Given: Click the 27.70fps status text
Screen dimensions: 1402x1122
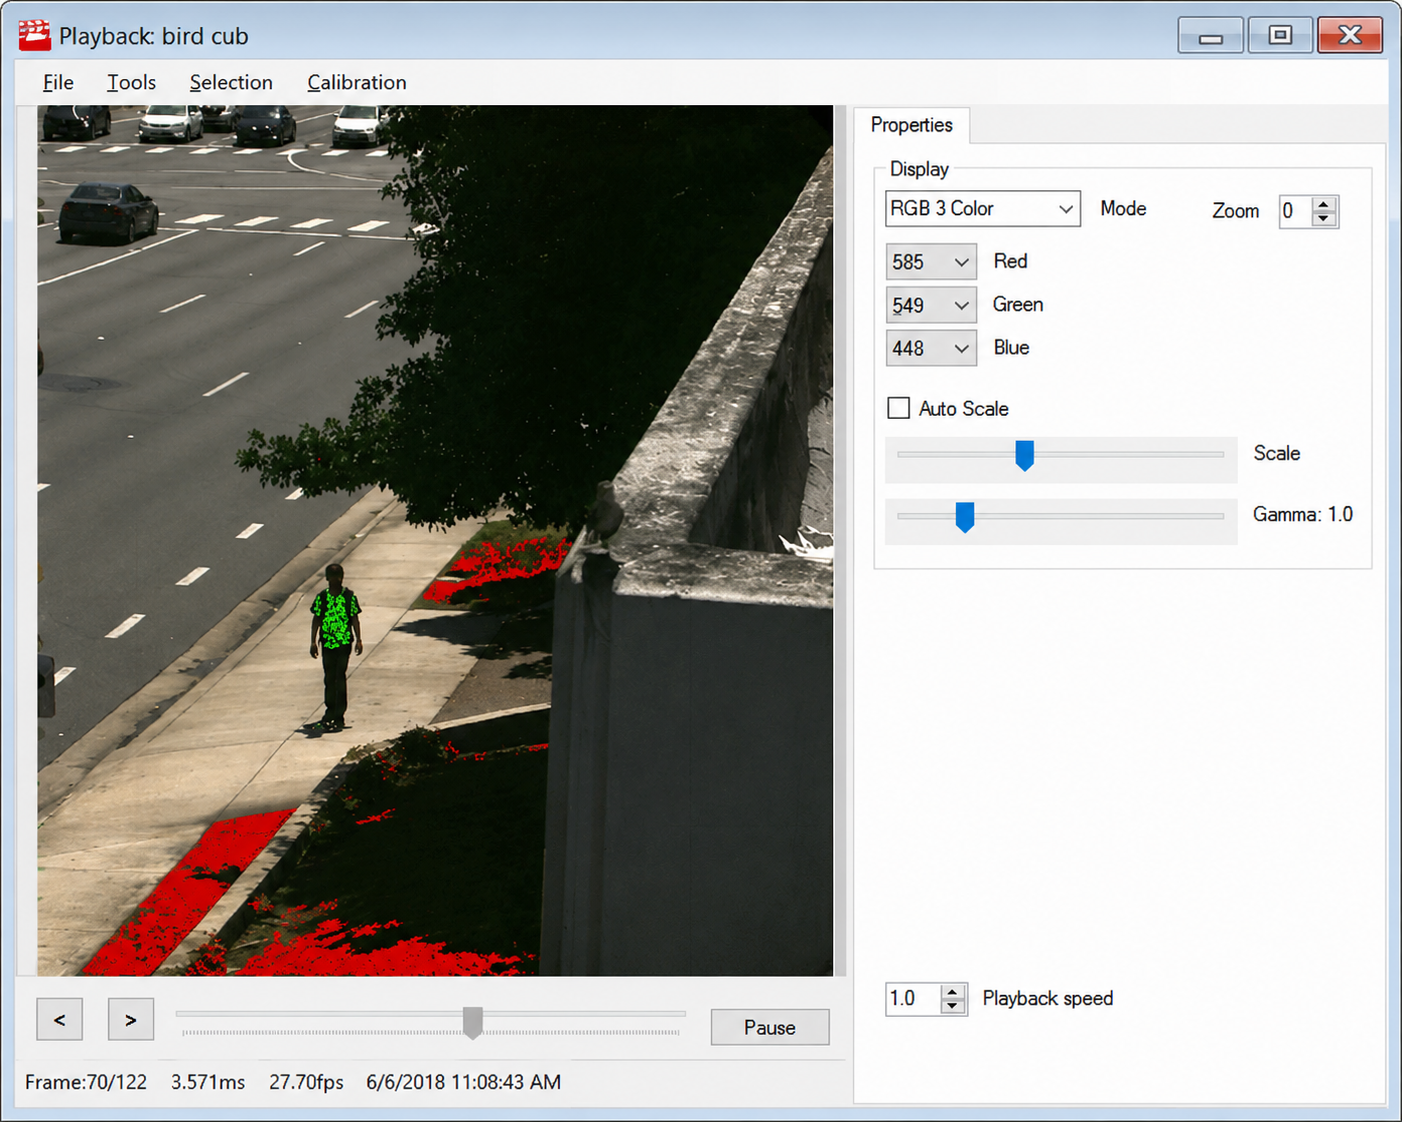Looking at the screenshot, I should click(306, 1082).
